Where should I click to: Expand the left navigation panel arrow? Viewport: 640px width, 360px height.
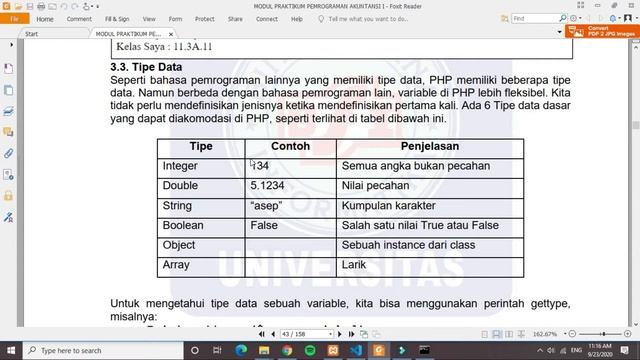11,44
